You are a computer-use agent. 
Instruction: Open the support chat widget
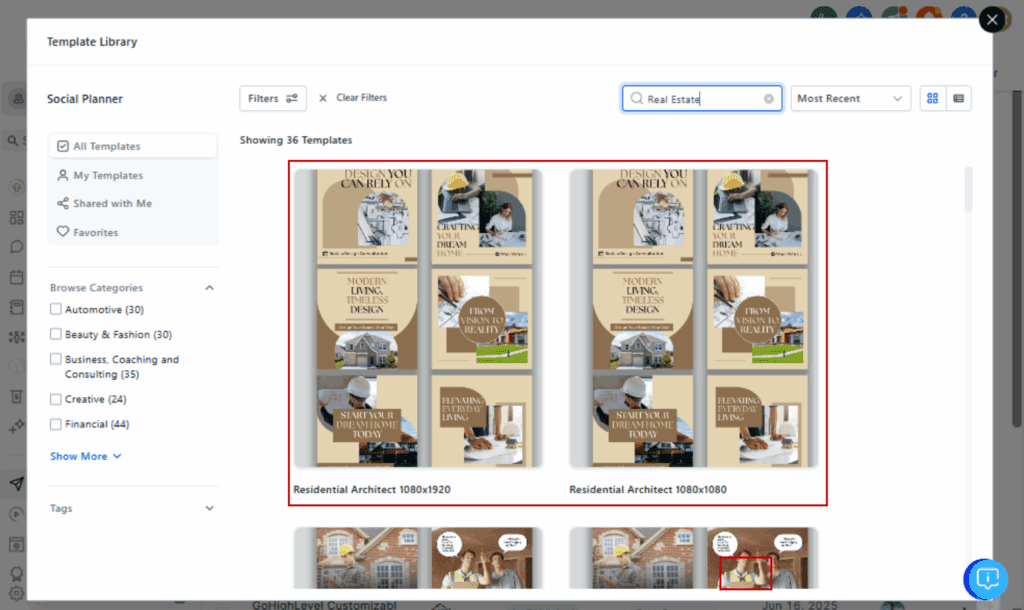[987, 579]
